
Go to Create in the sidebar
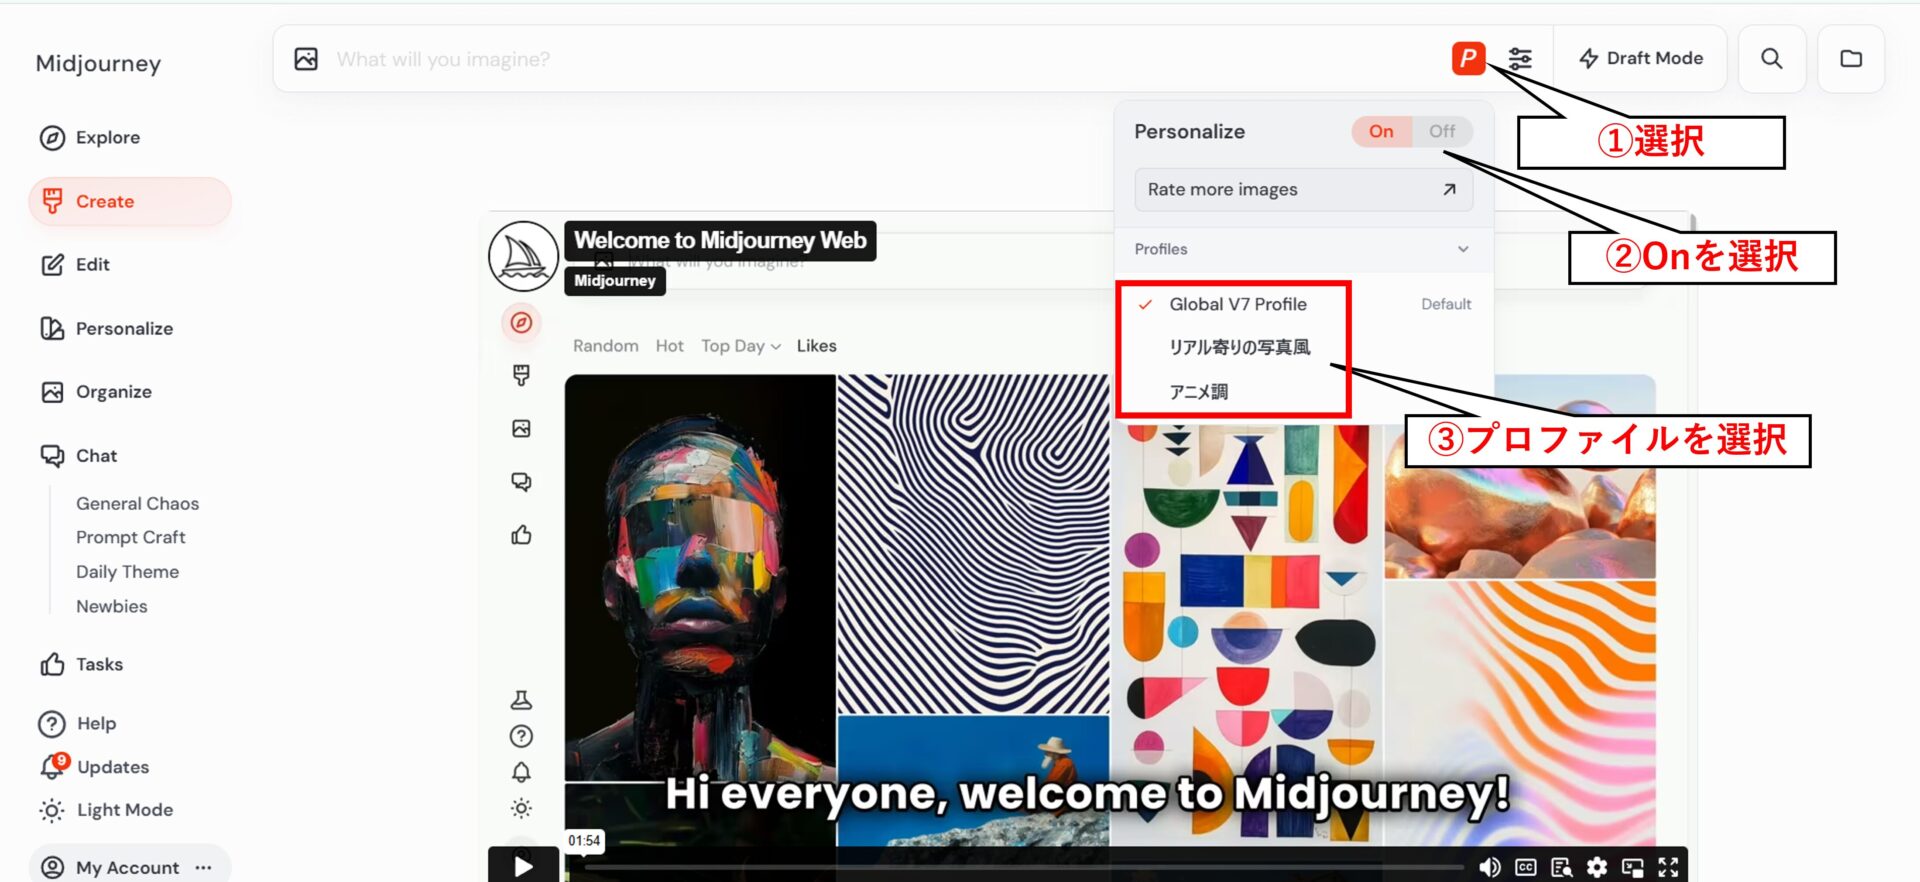click(x=130, y=201)
